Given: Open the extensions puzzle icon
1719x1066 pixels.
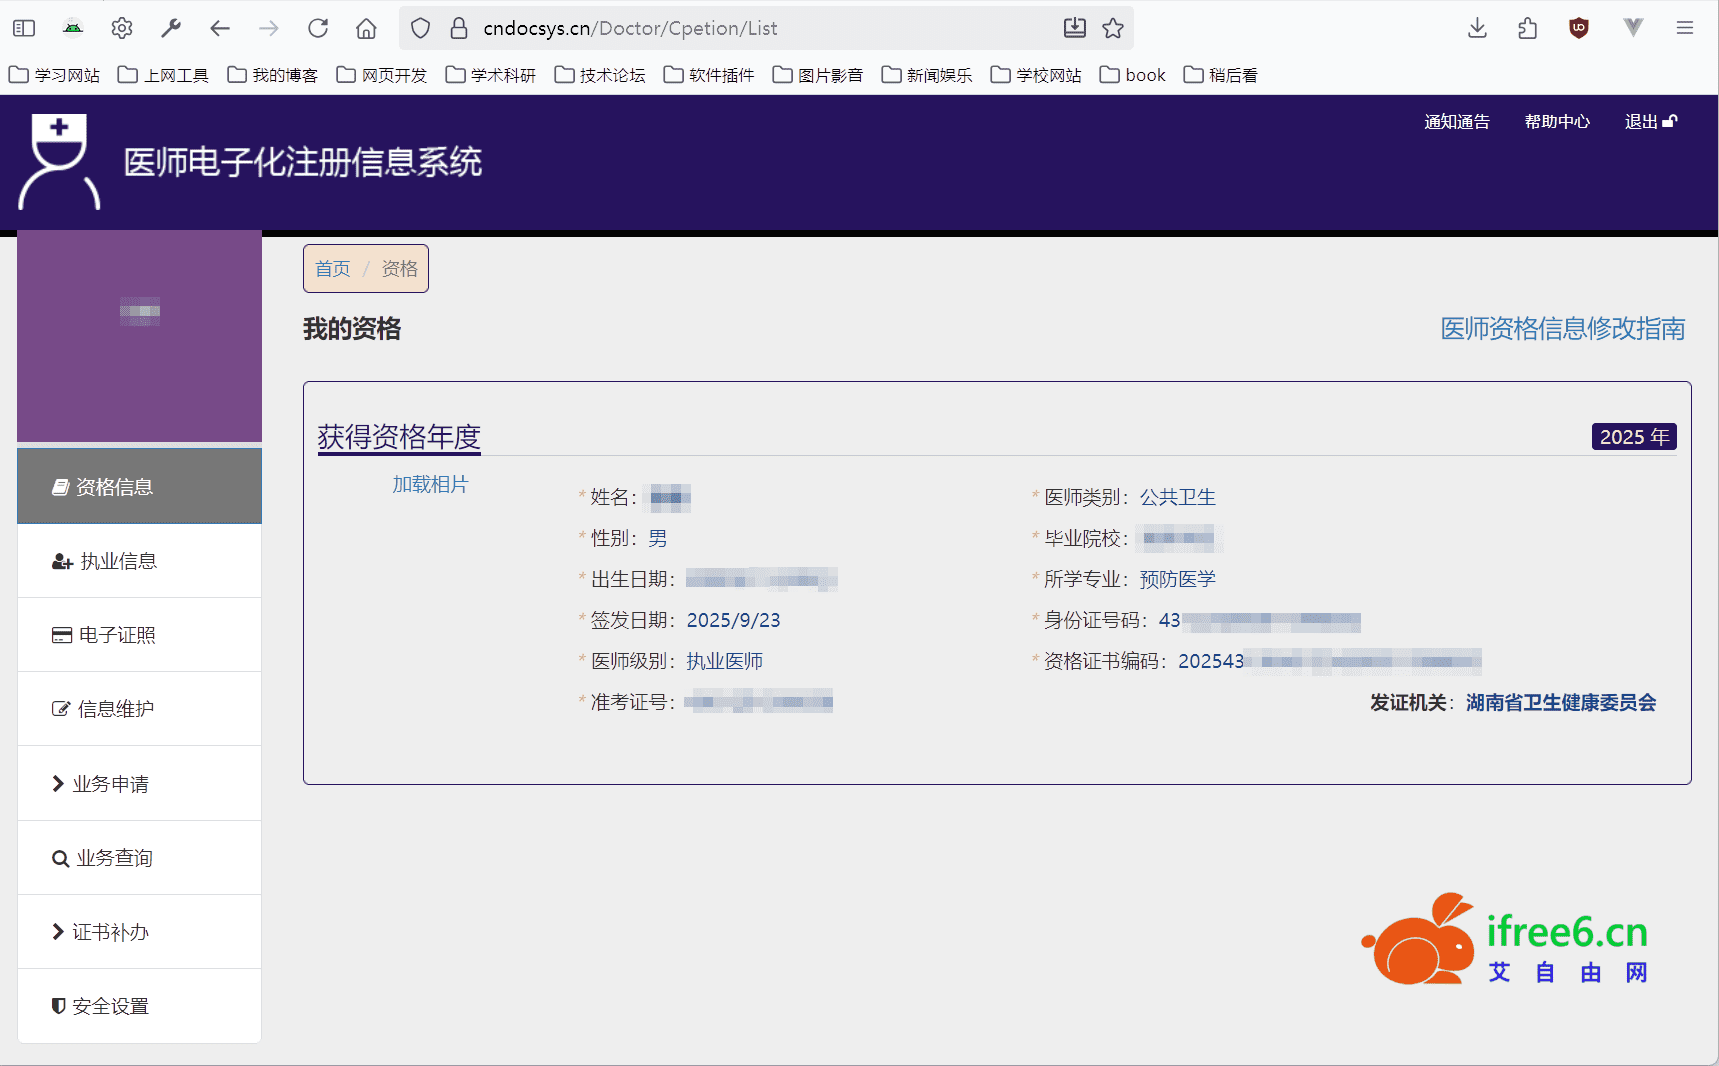Looking at the screenshot, I should tap(1527, 28).
